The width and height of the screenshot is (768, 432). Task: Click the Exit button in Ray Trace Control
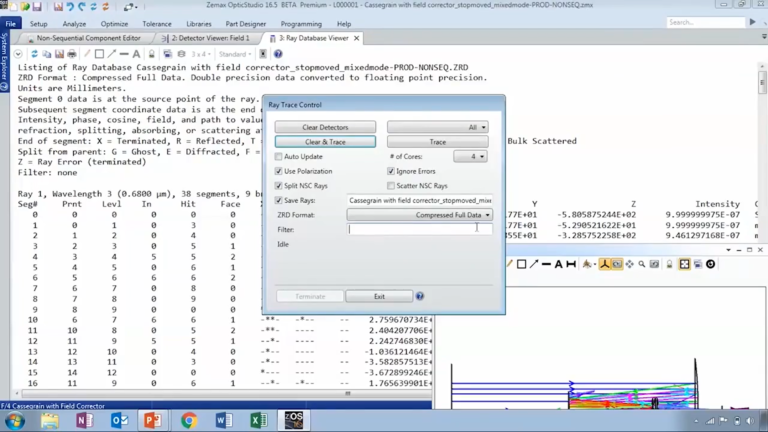tap(379, 296)
